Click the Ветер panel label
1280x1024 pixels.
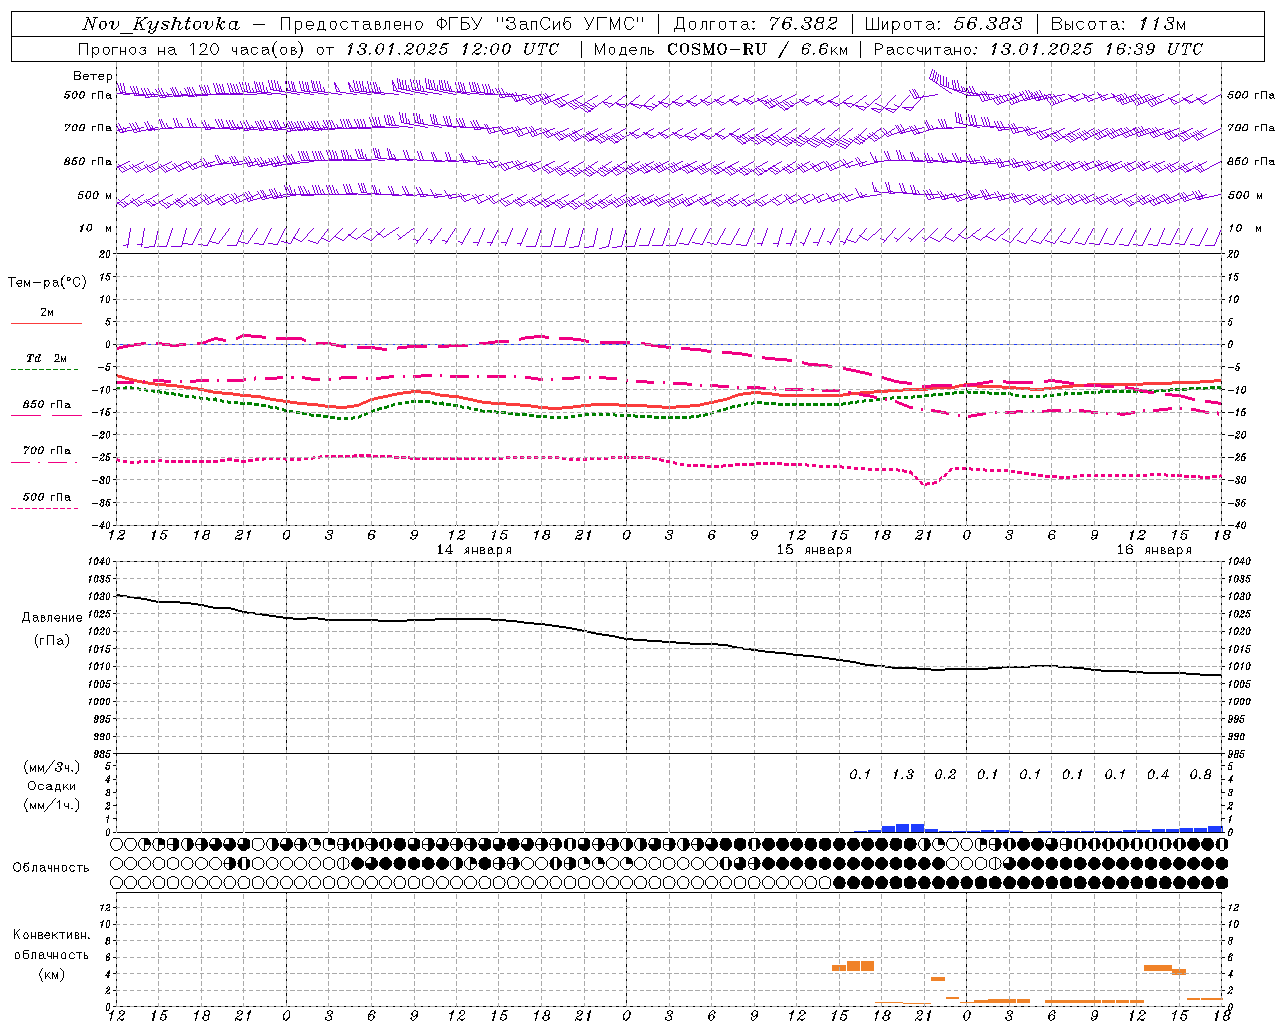click(x=92, y=76)
